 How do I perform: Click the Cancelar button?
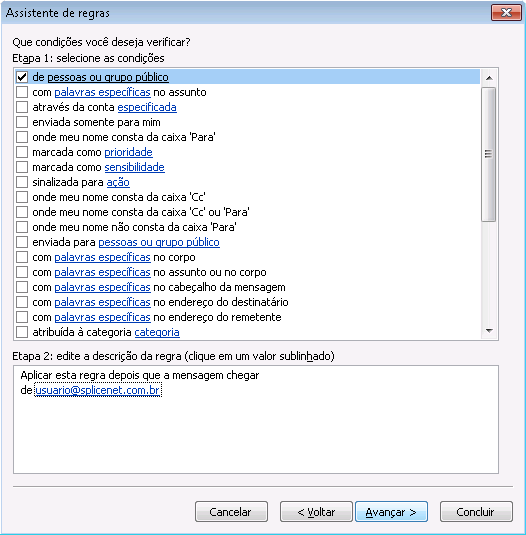231,511
